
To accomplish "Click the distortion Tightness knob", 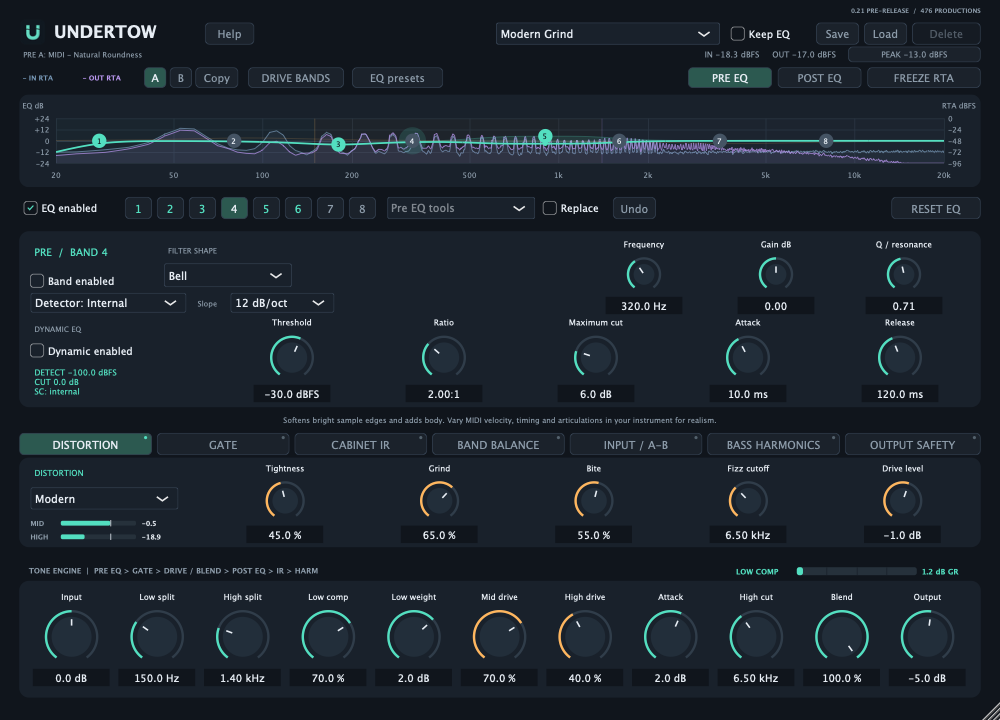I will point(284,500).
